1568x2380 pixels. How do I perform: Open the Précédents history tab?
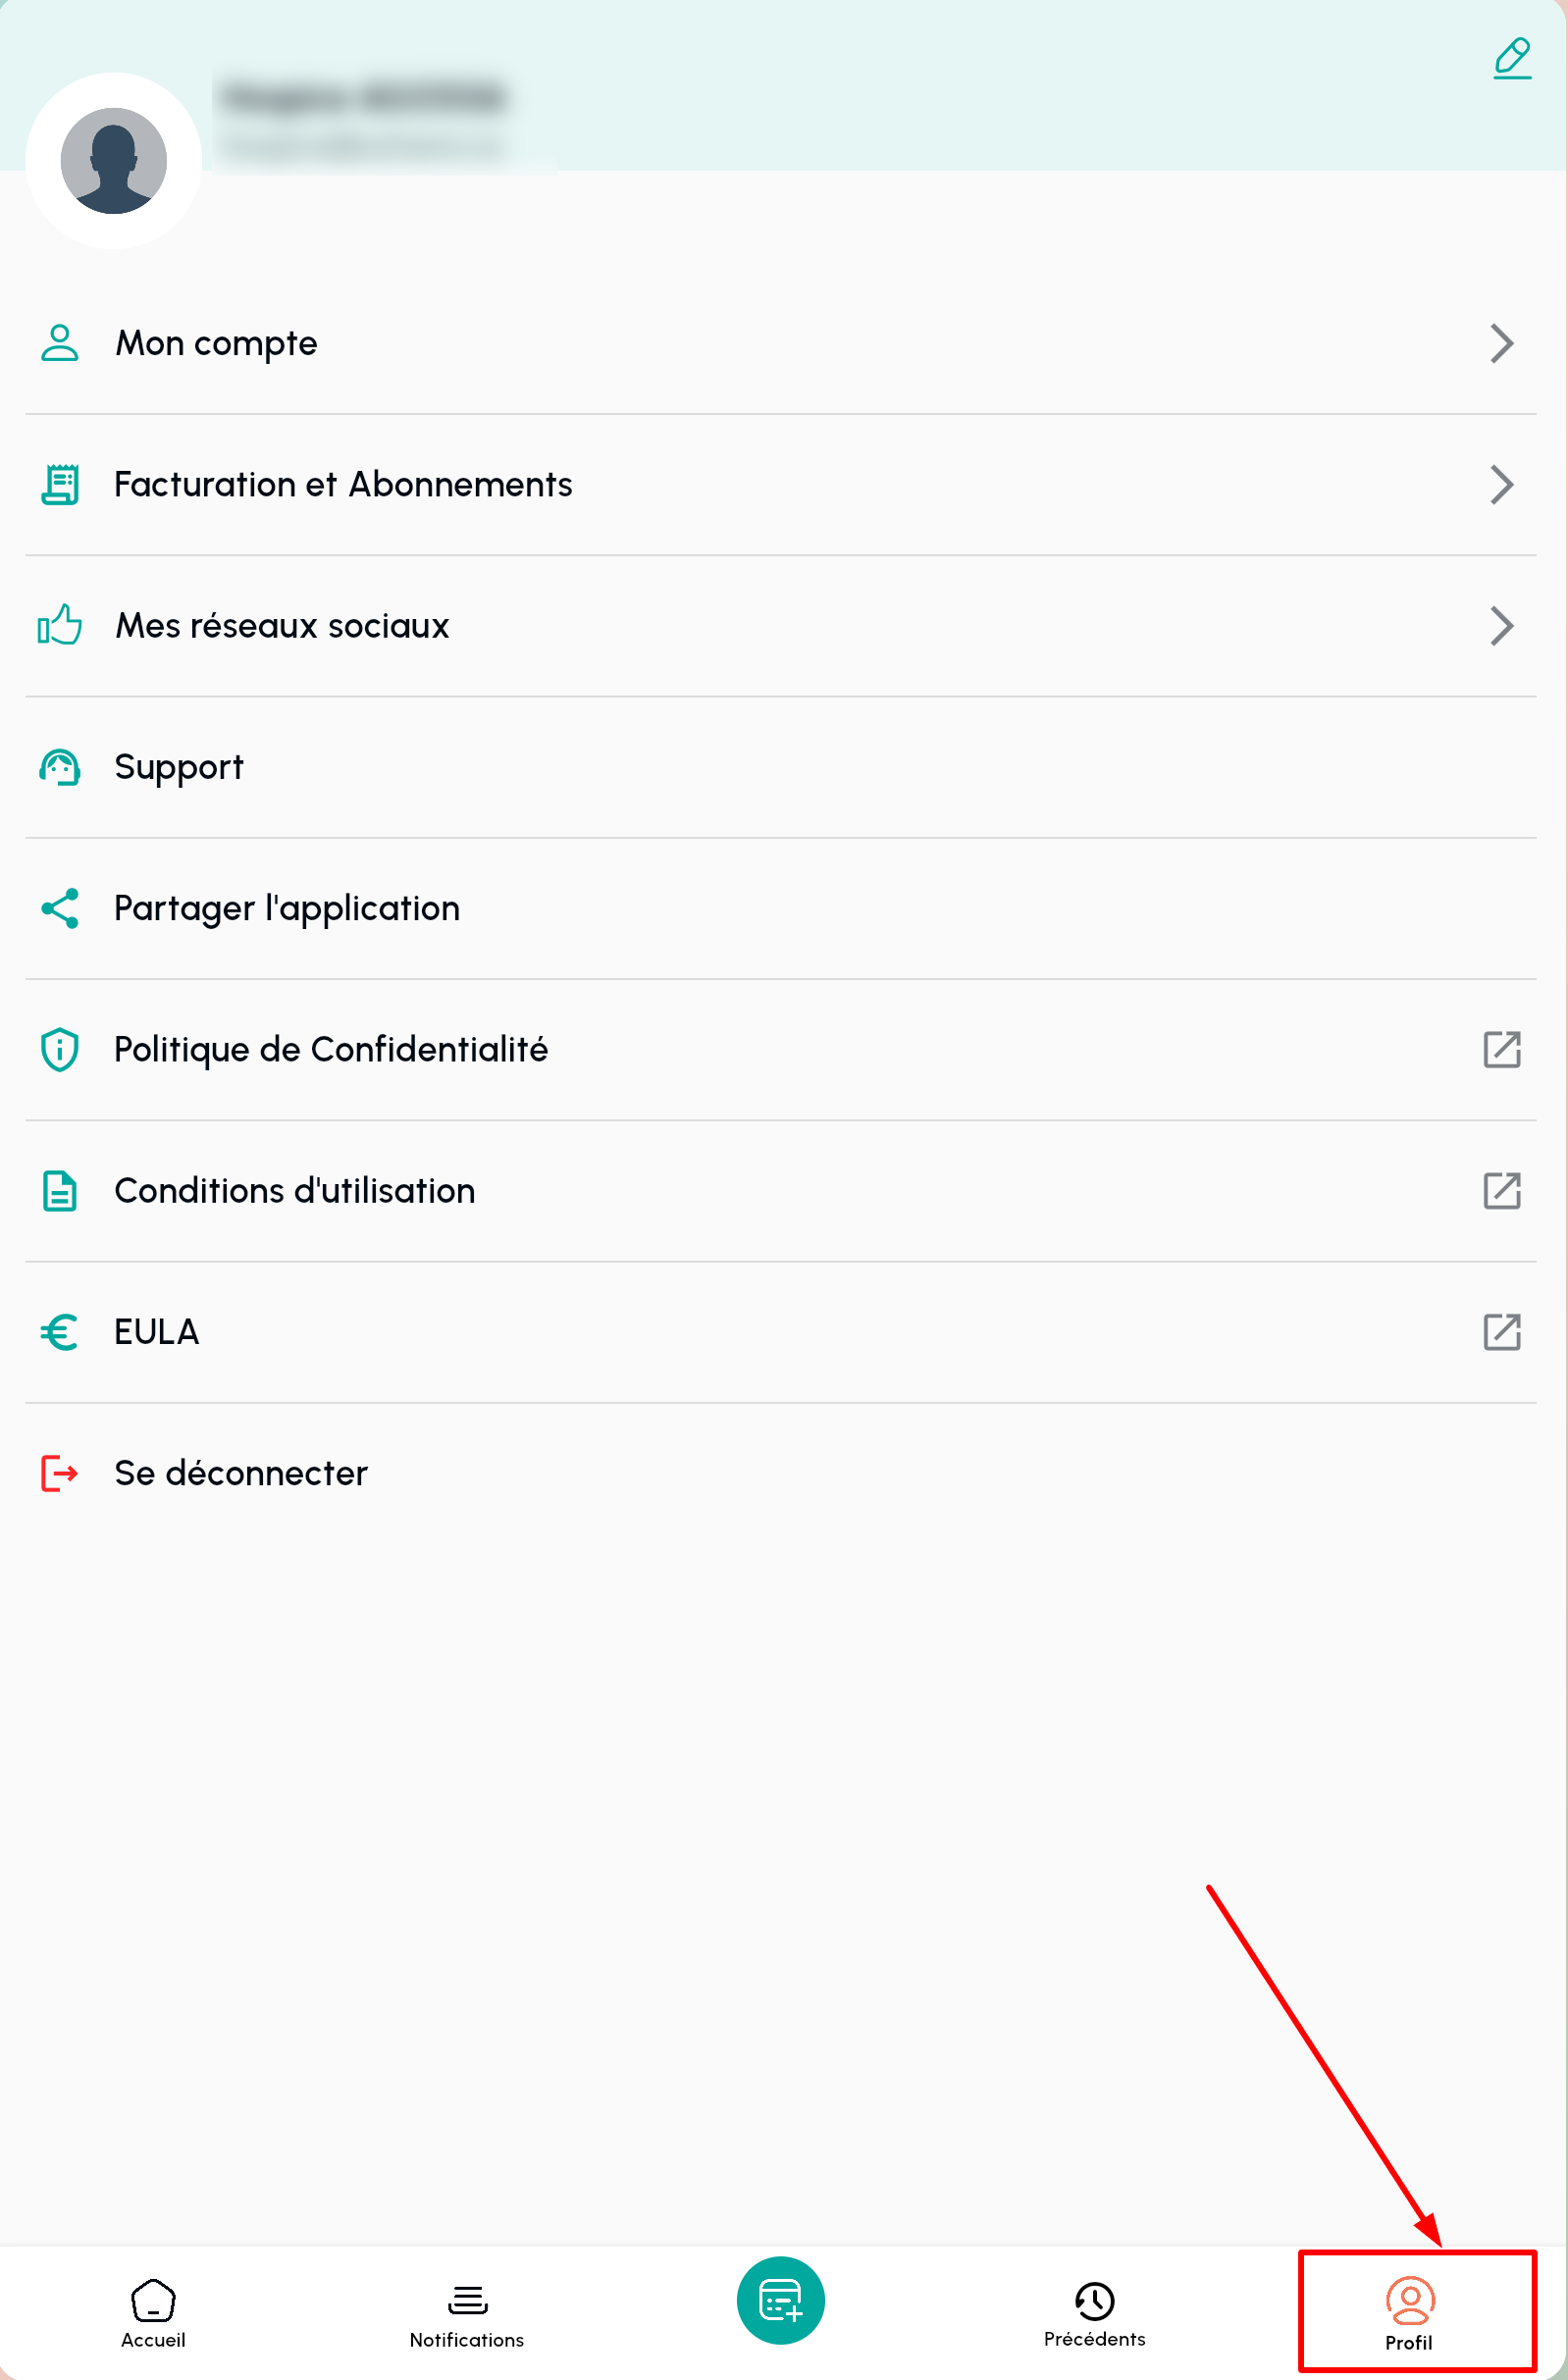tap(1094, 2312)
